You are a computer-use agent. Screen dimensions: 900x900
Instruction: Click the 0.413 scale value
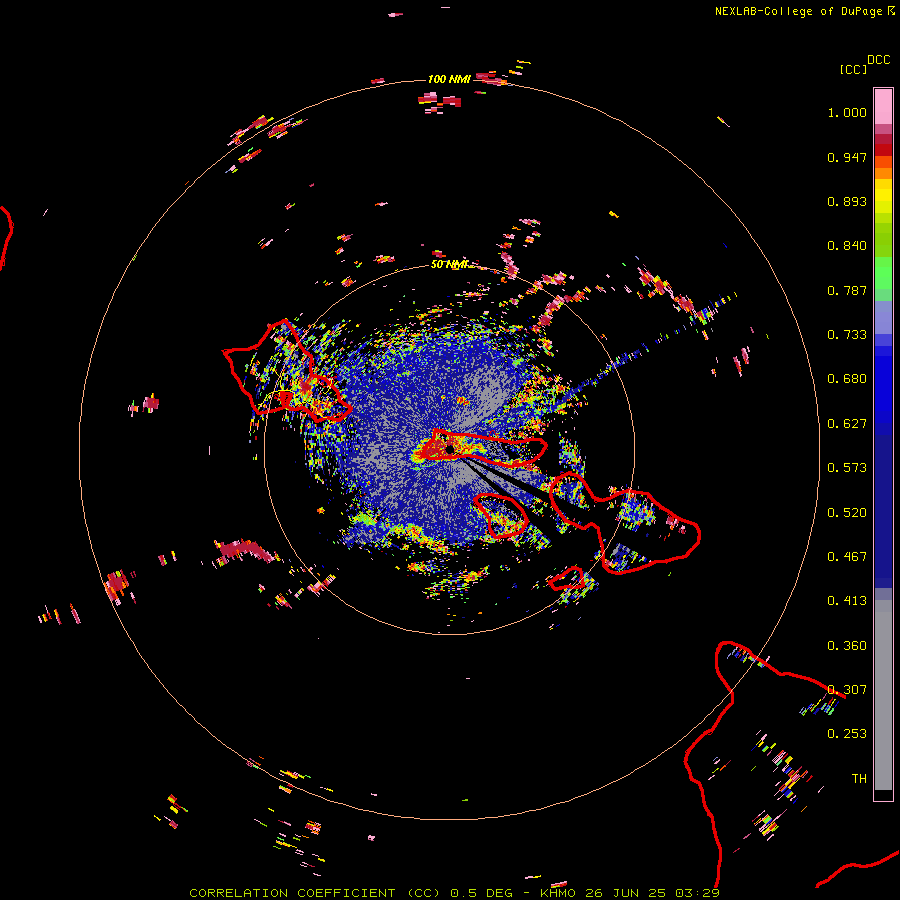pyautogui.click(x=847, y=601)
